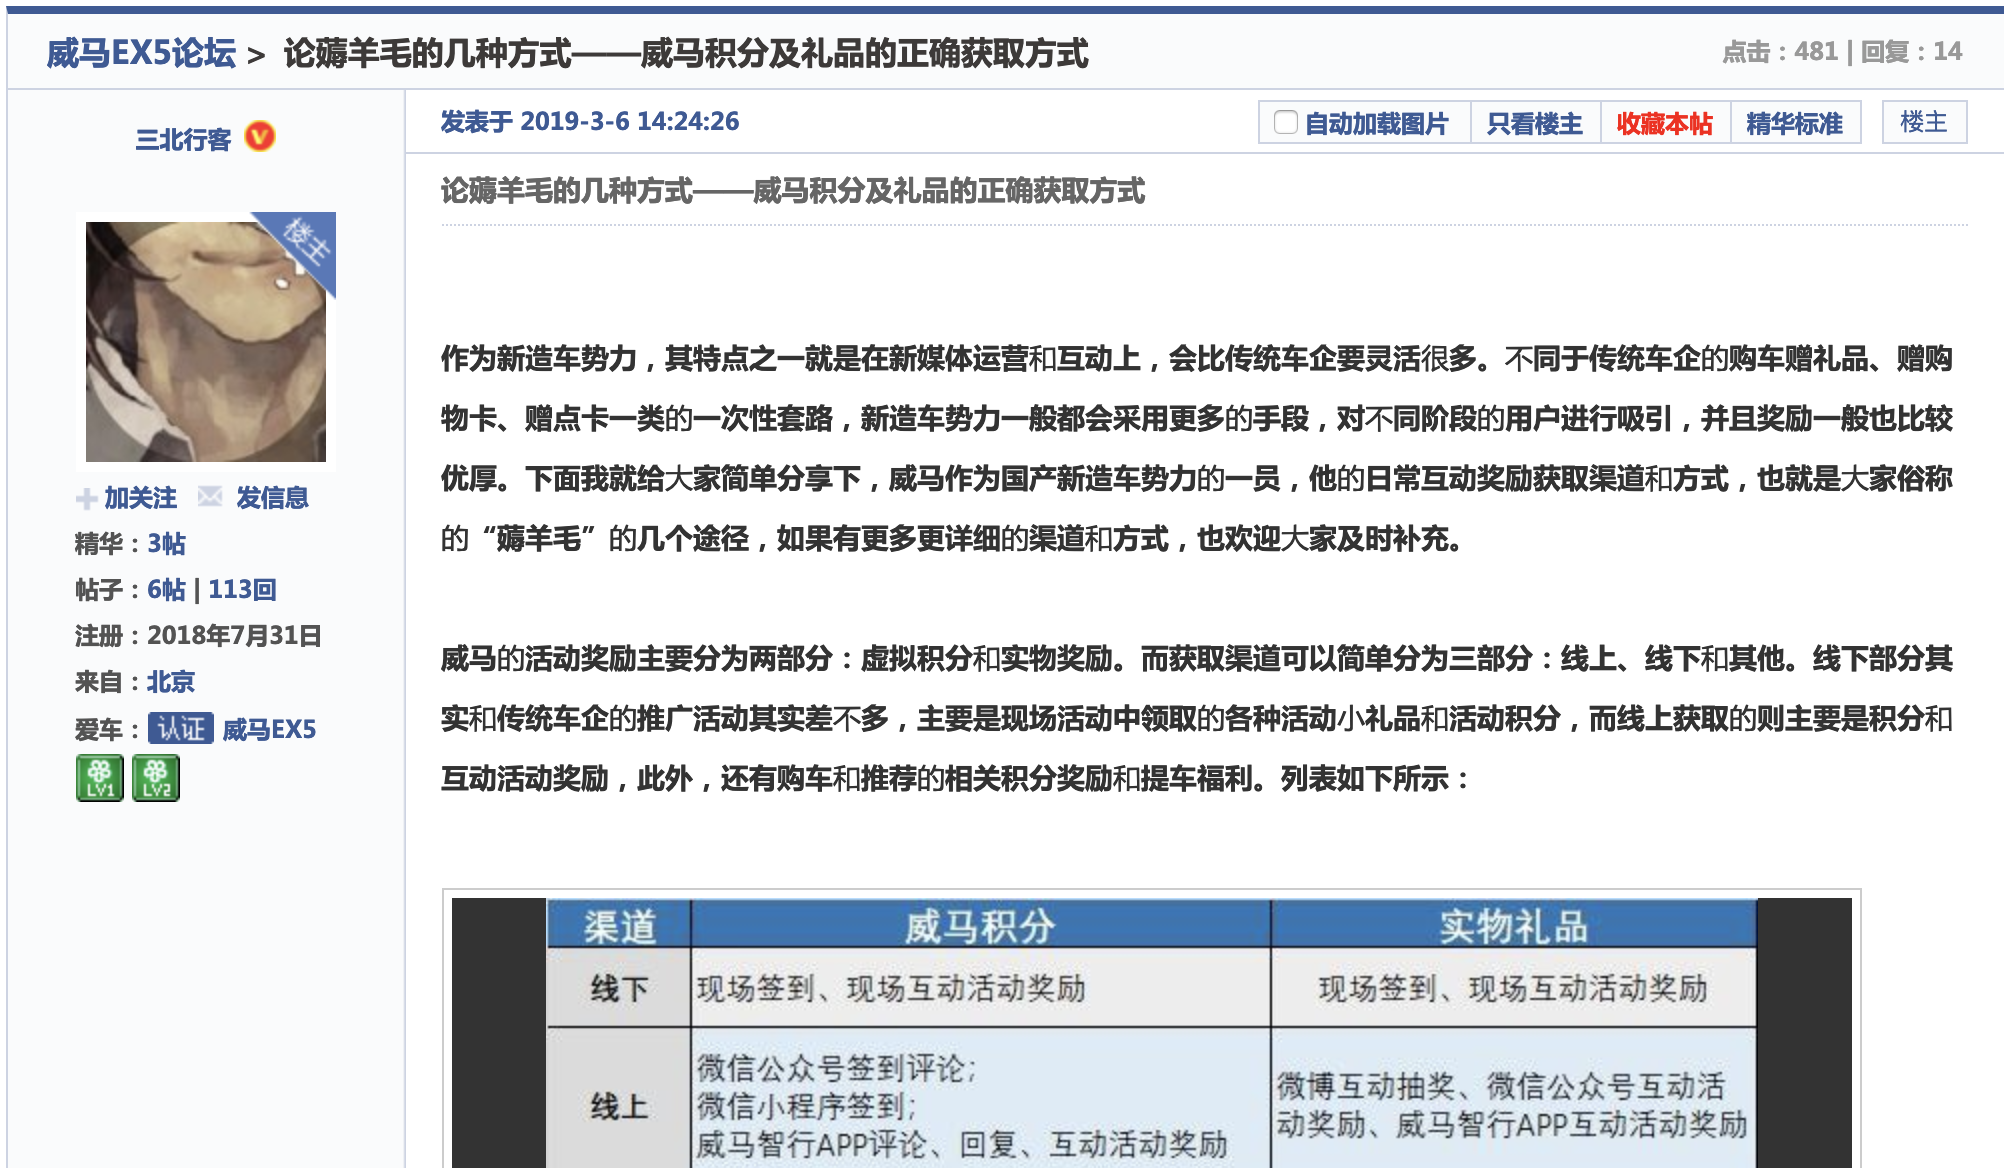Bookmark this thread with 收藏本帖
The image size is (2004, 1168).
[1665, 123]
